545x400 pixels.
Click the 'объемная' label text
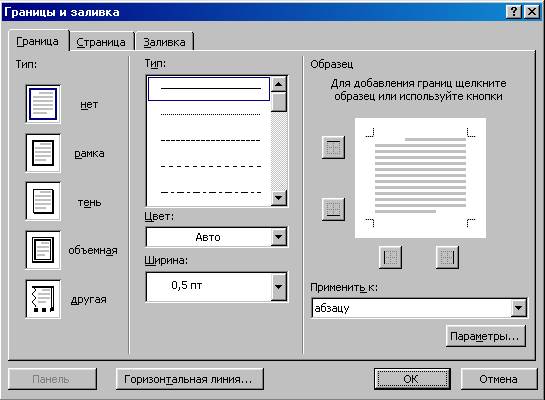pos(93,250)
